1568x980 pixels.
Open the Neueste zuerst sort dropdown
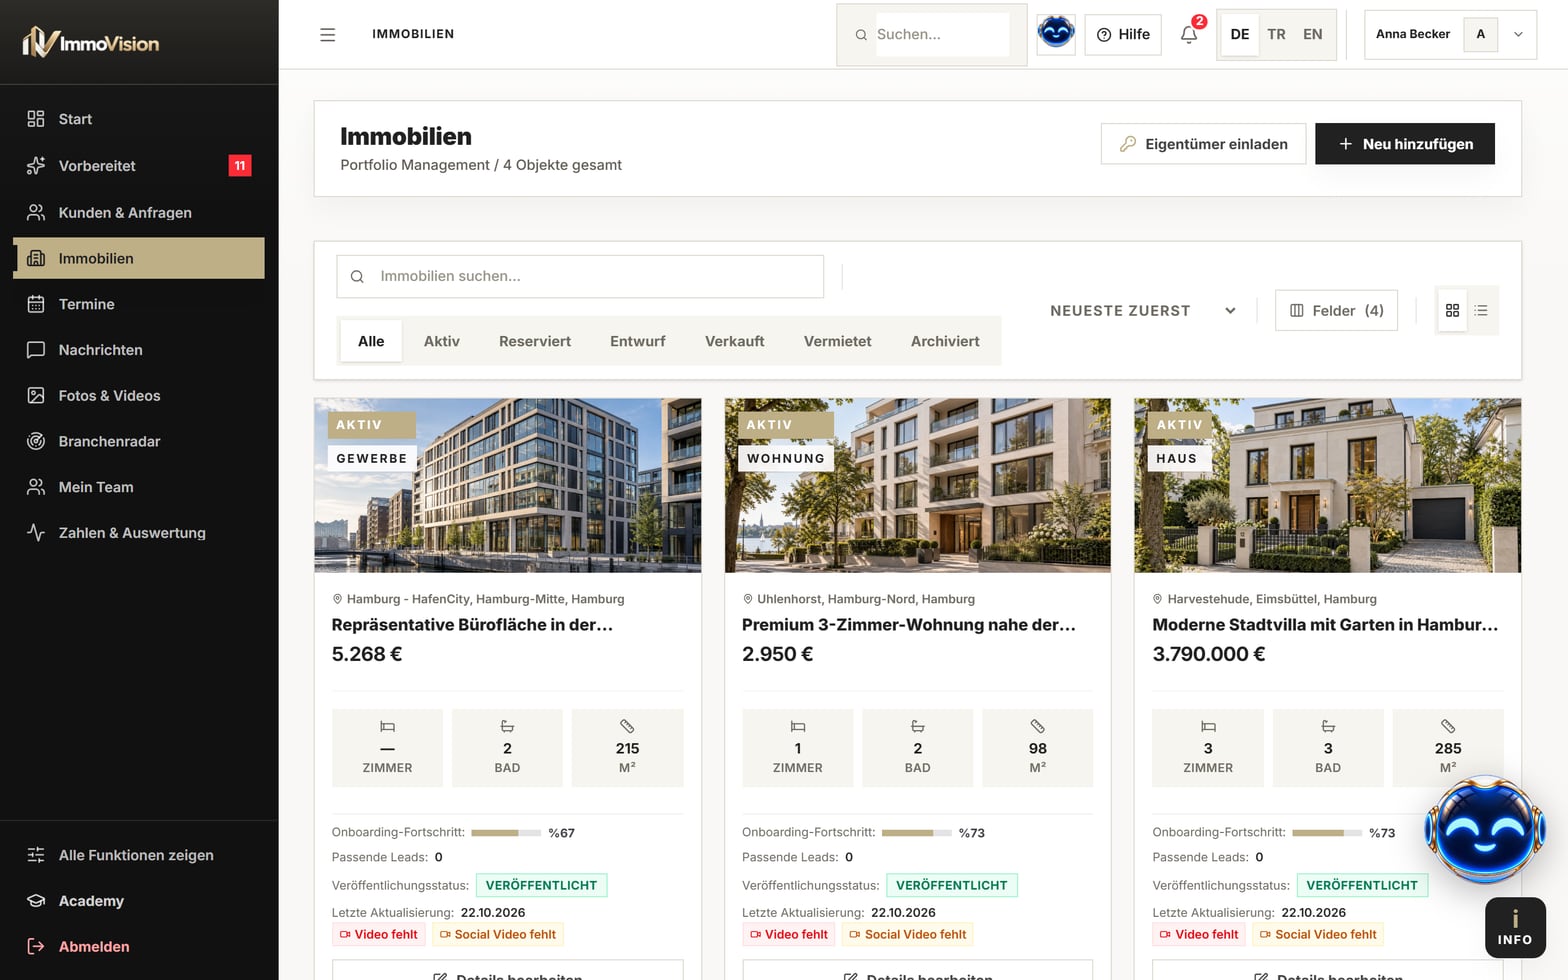(1143, 311)
